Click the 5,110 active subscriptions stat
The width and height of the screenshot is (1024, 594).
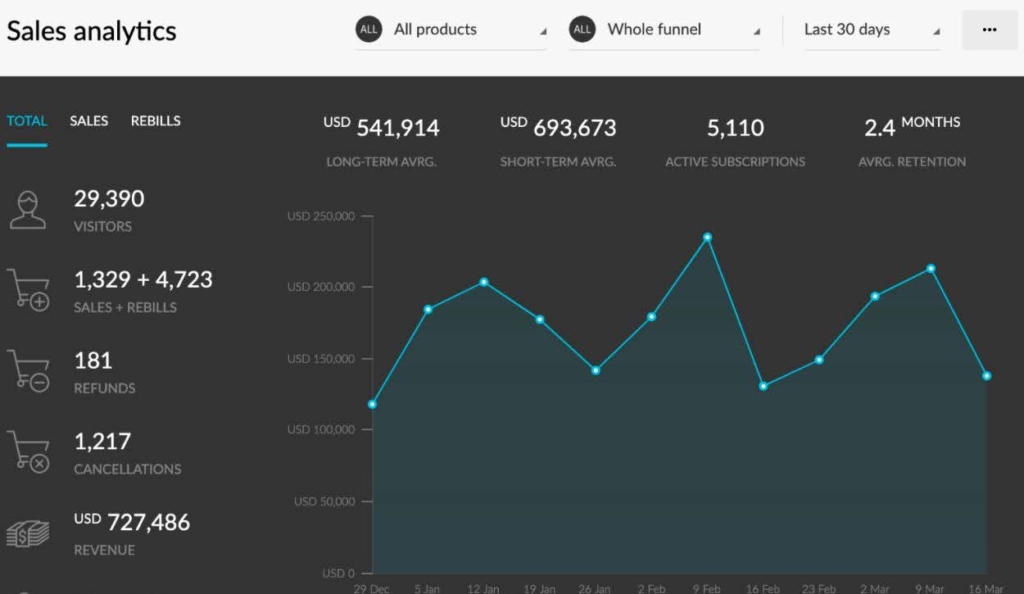click(x=735, y=128)
